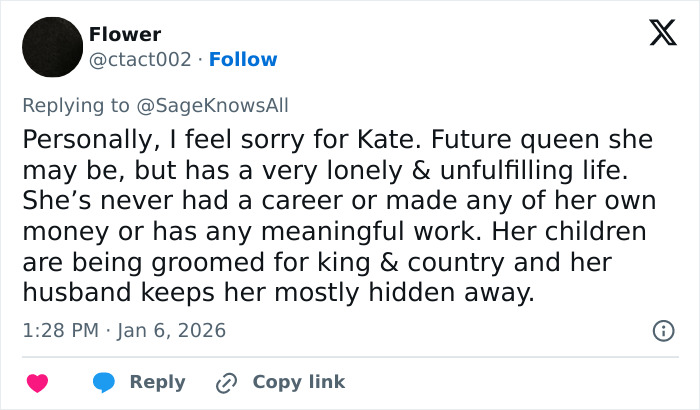Click the chain link icon

[x=225, y=383]
